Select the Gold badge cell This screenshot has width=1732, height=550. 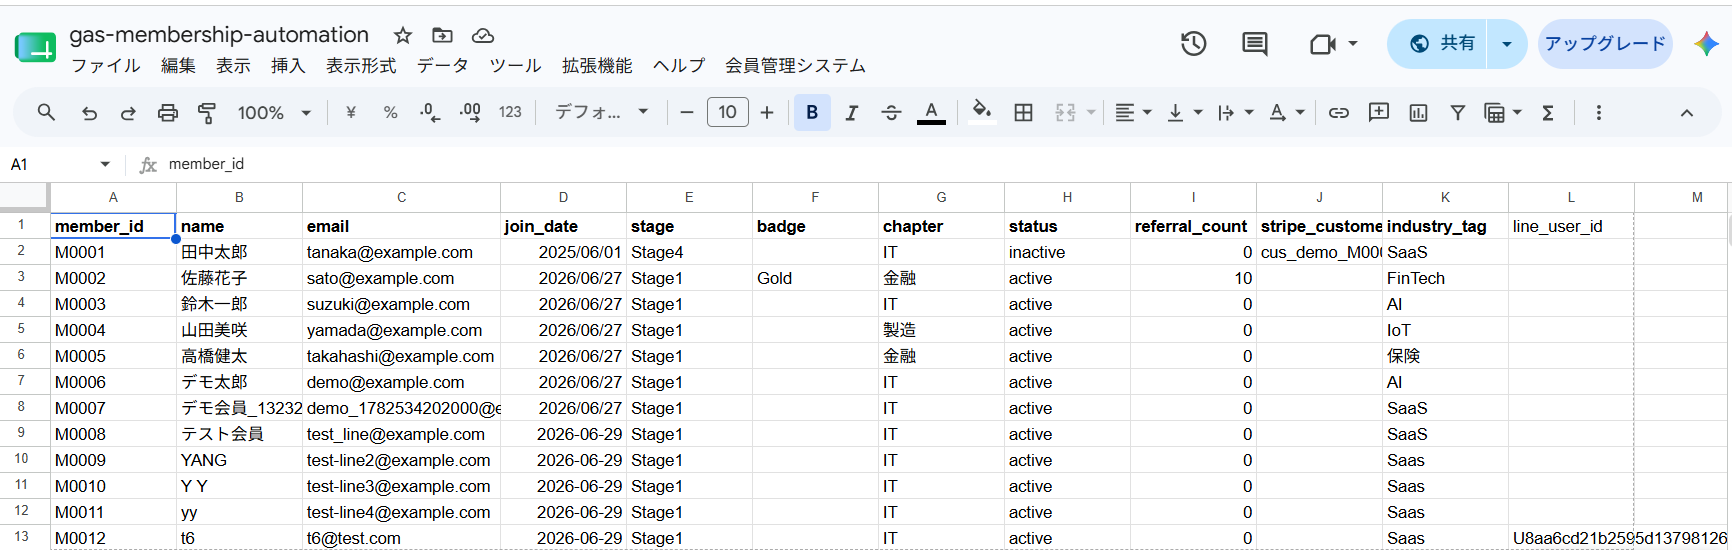(x=815, y=279)
